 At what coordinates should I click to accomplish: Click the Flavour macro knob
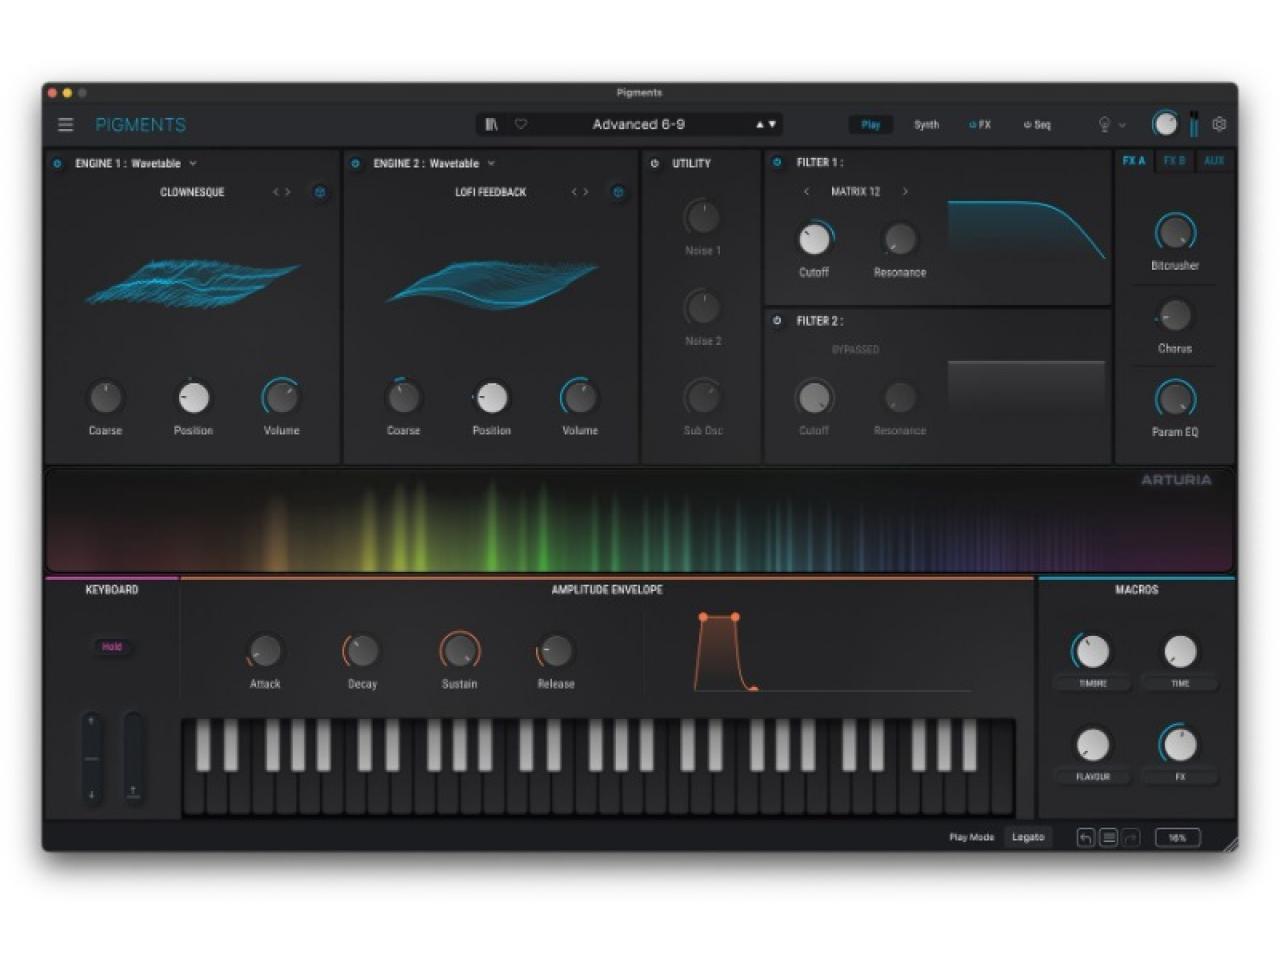click(1092, 744)
